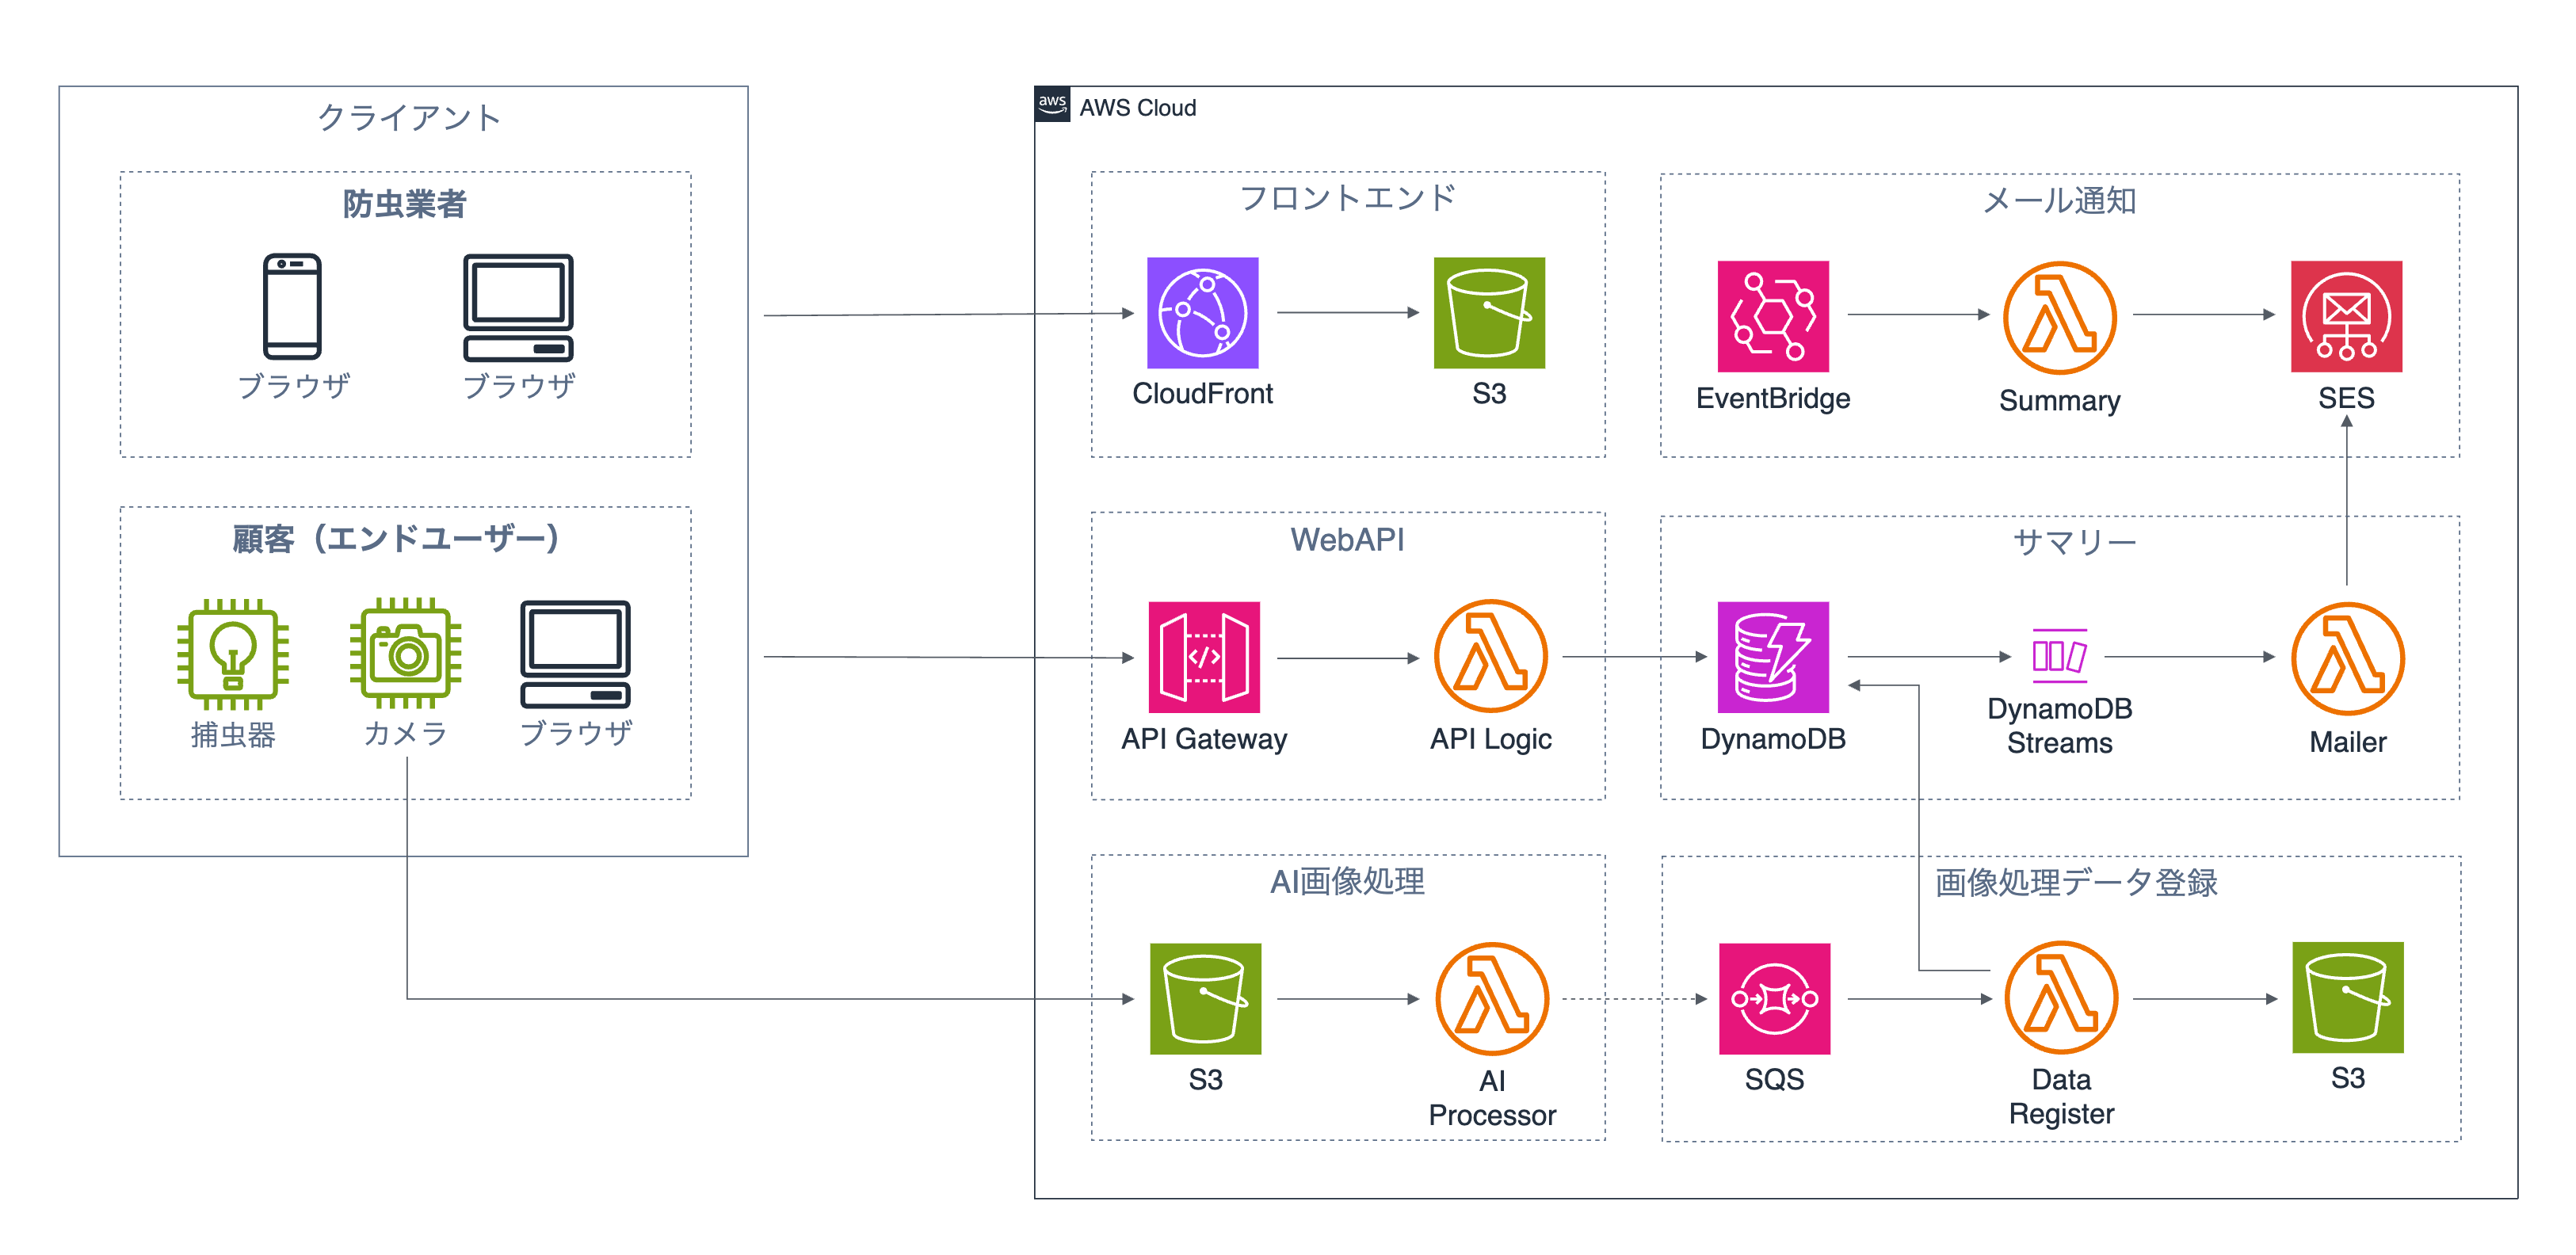The height and width of the screenshot is (1255, 2576).
Task: Click the Data Register Lambda icon
Action: pyautogui.click(x=2060, y=997)
